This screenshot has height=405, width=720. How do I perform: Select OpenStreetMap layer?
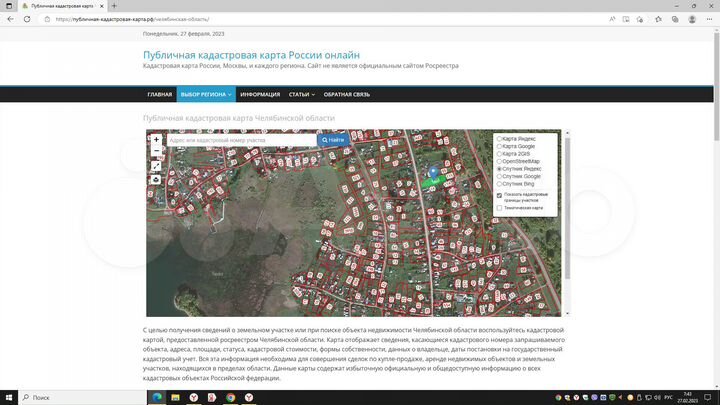click(518, 161)
